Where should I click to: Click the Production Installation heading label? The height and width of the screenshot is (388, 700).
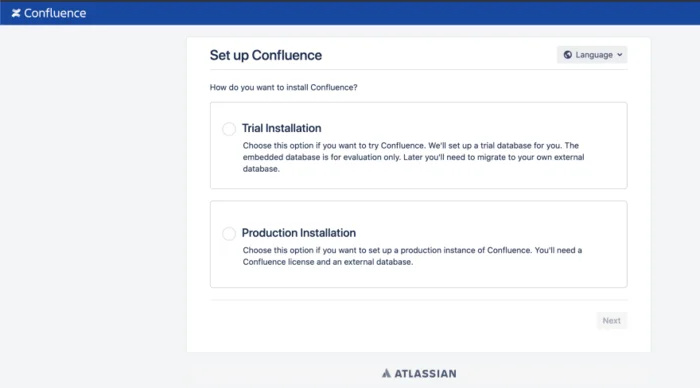click(299, 233)
